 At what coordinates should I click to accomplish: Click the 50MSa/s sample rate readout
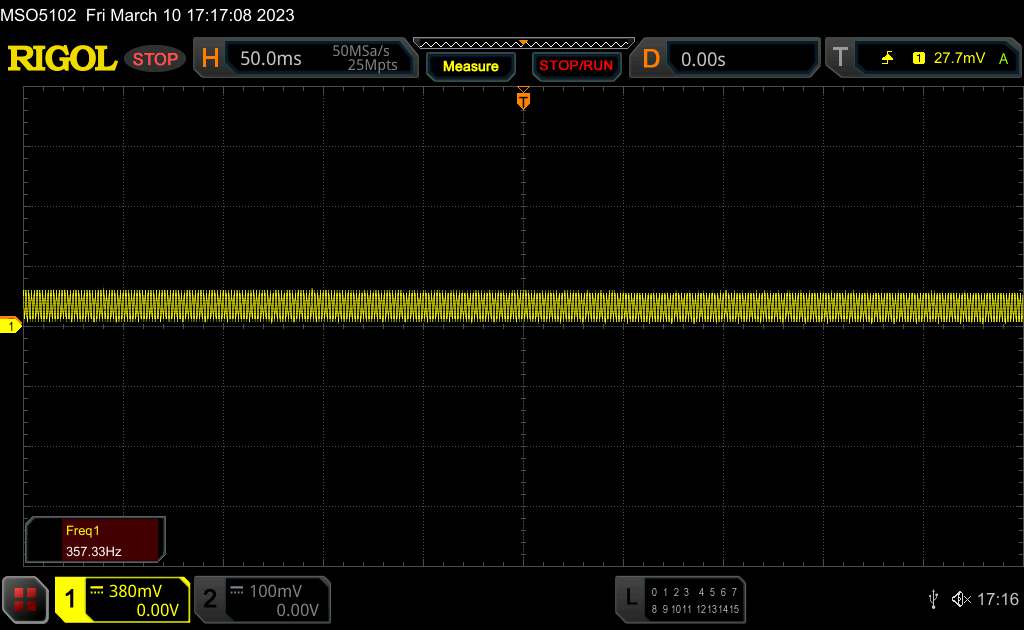coord(360,51)
